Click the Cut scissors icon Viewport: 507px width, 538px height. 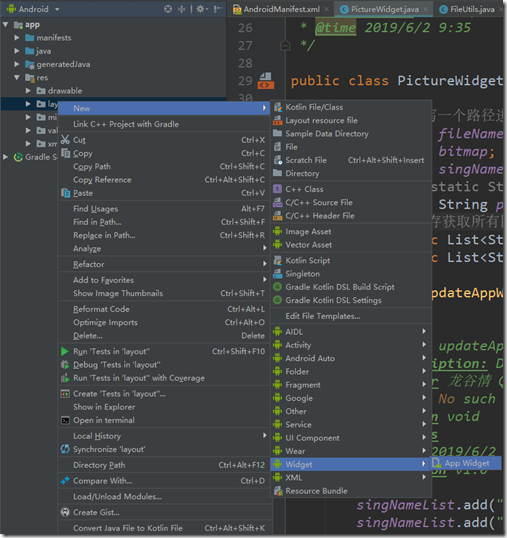click(65, 140)
